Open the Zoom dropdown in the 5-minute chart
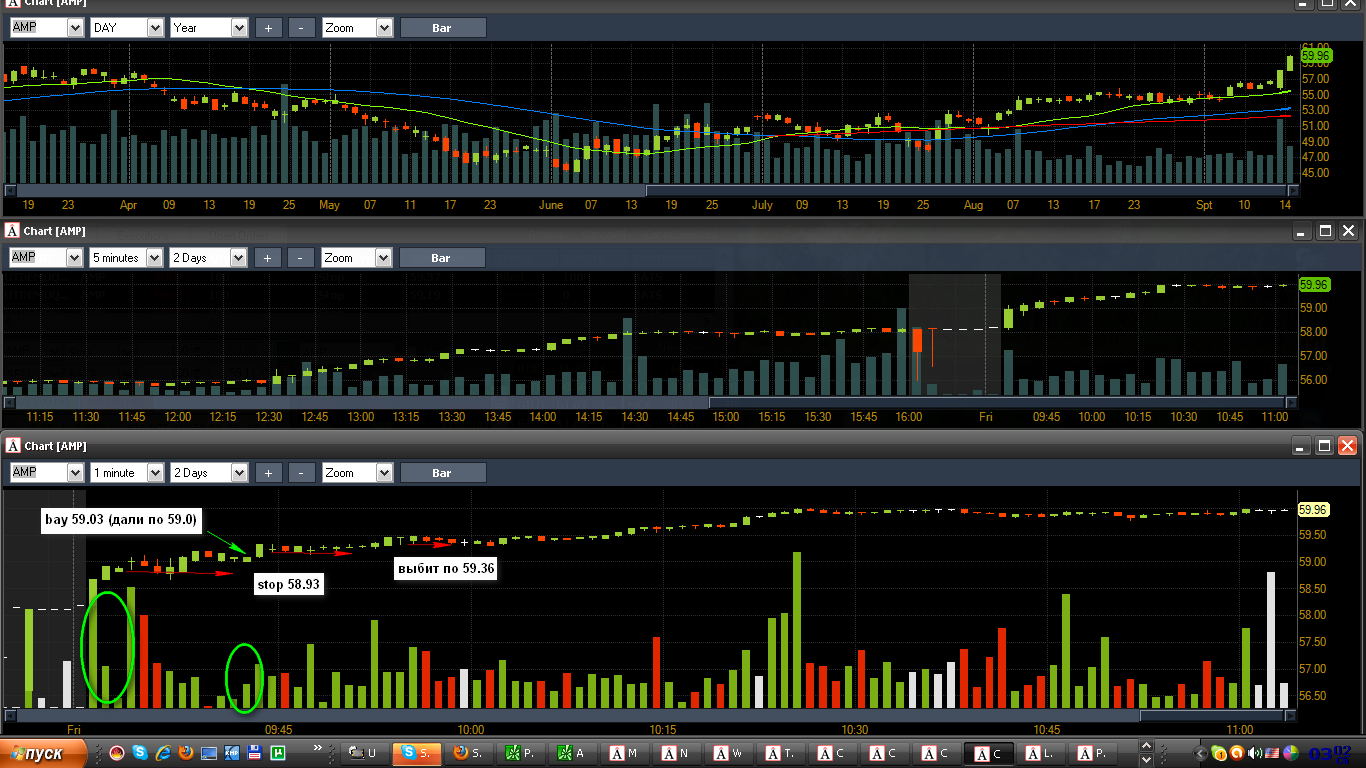Viewport: 1366px width, 768px height. coord(384,258)
